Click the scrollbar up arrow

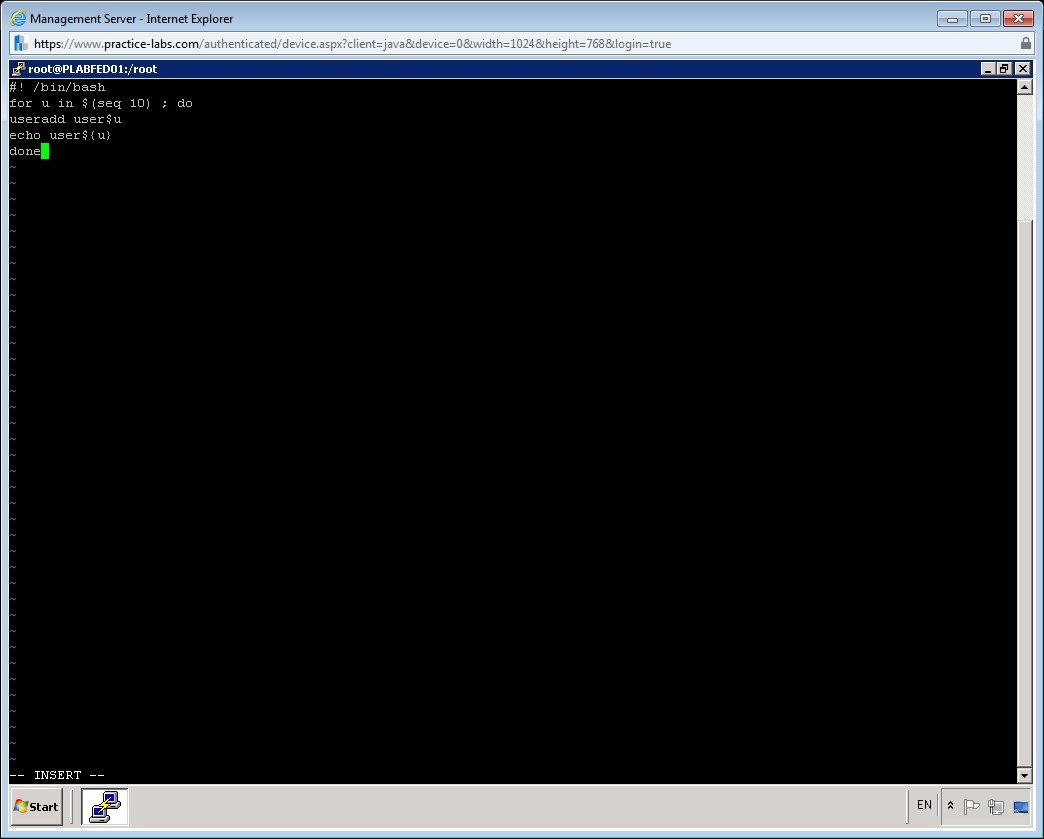pos(1026,85)
